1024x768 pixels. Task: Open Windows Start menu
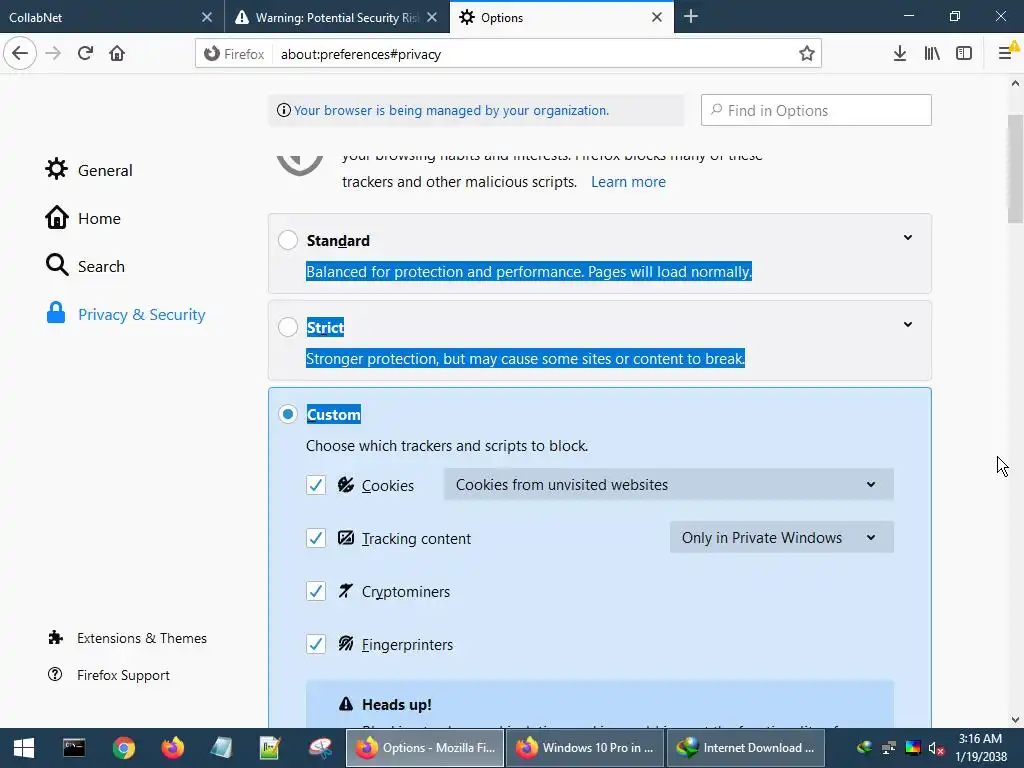24,748
